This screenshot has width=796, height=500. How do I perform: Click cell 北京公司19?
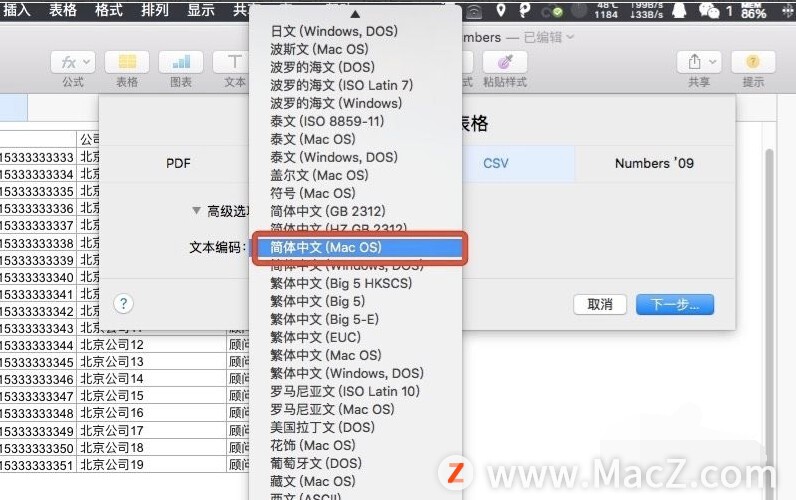click(x=151, y=464)
